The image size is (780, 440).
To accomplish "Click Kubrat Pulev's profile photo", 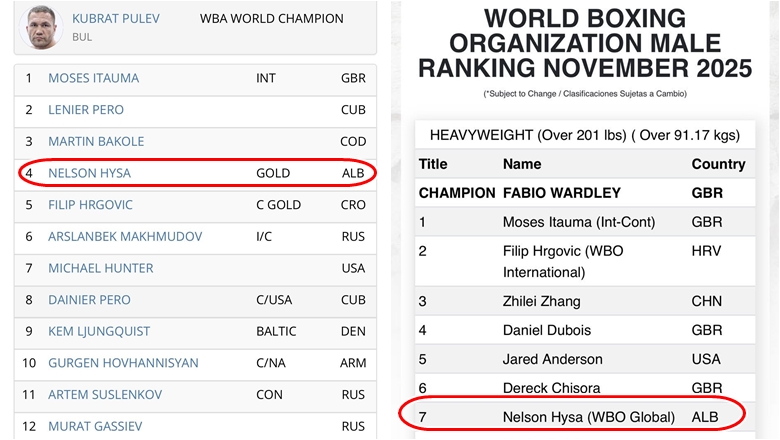I will [x=38, y=25].
